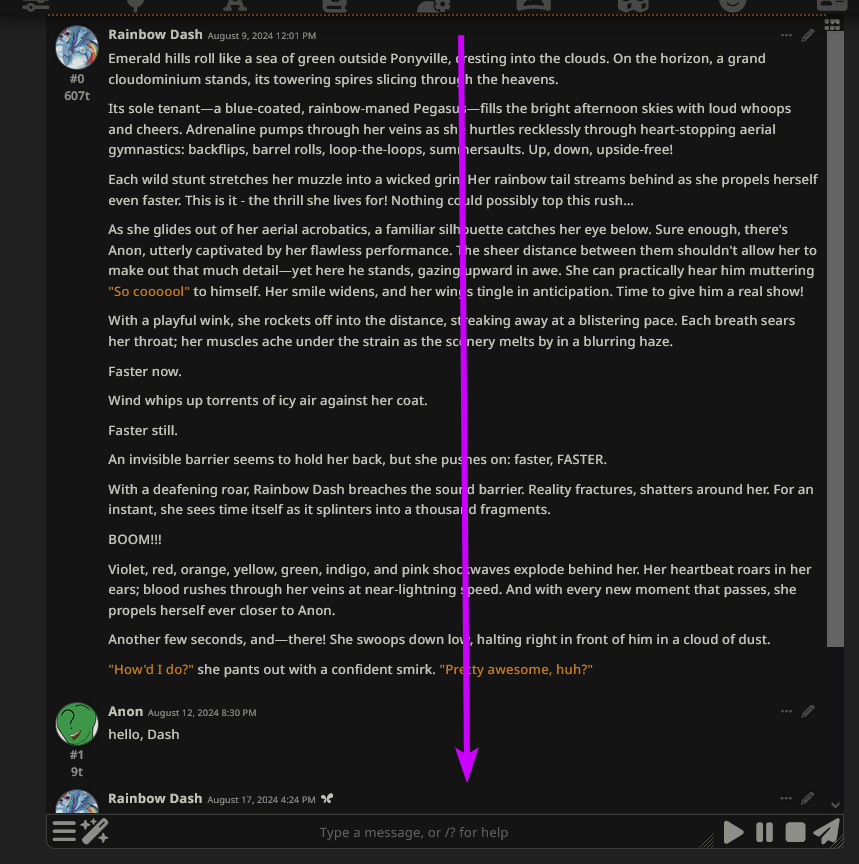
Task: Expand message actions on first message
Action: coord(786,36)
